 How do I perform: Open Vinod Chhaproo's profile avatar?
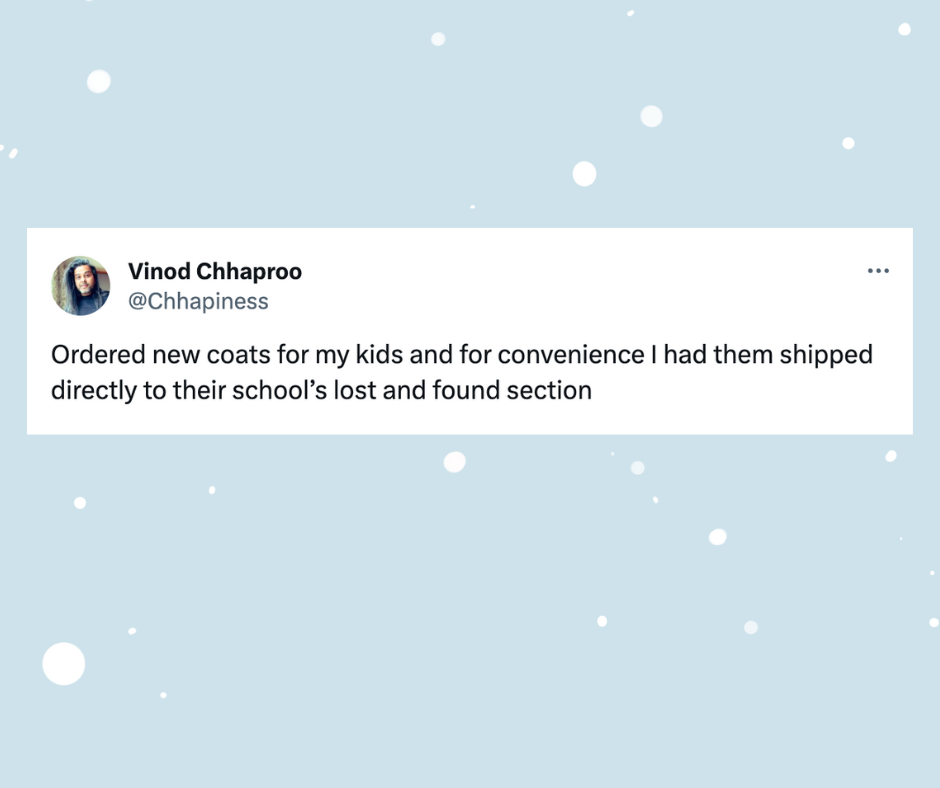pyautogui.click(x=81, y=285)
